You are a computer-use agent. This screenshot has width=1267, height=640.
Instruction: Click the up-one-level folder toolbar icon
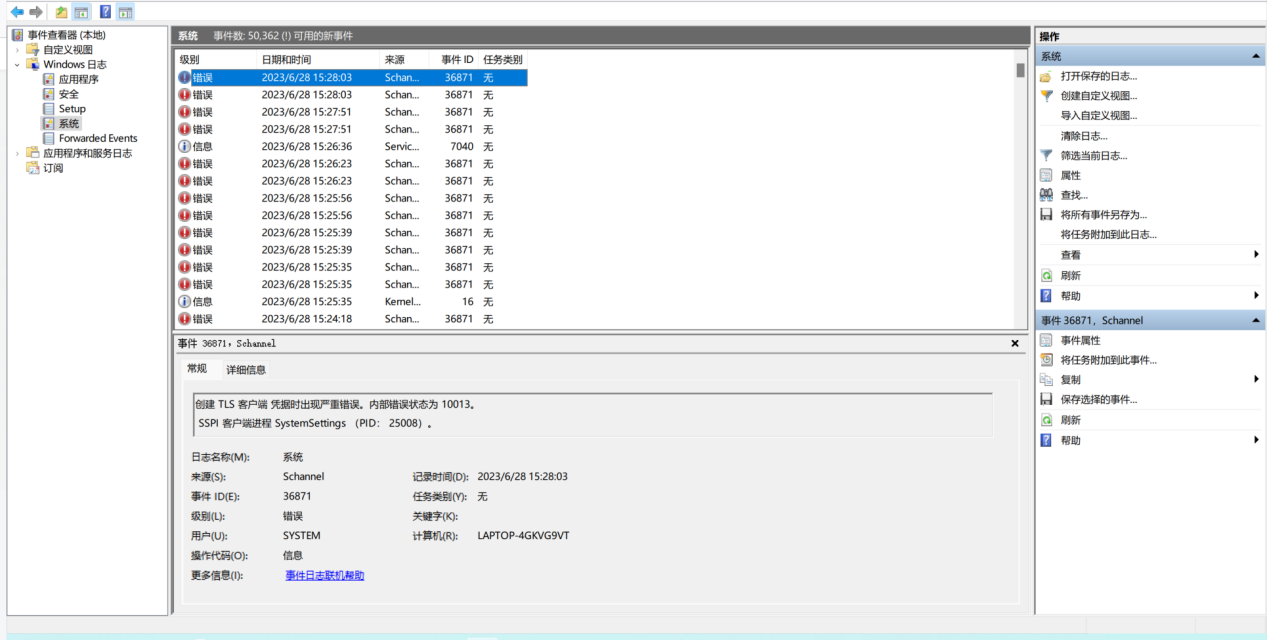point(61,12)
